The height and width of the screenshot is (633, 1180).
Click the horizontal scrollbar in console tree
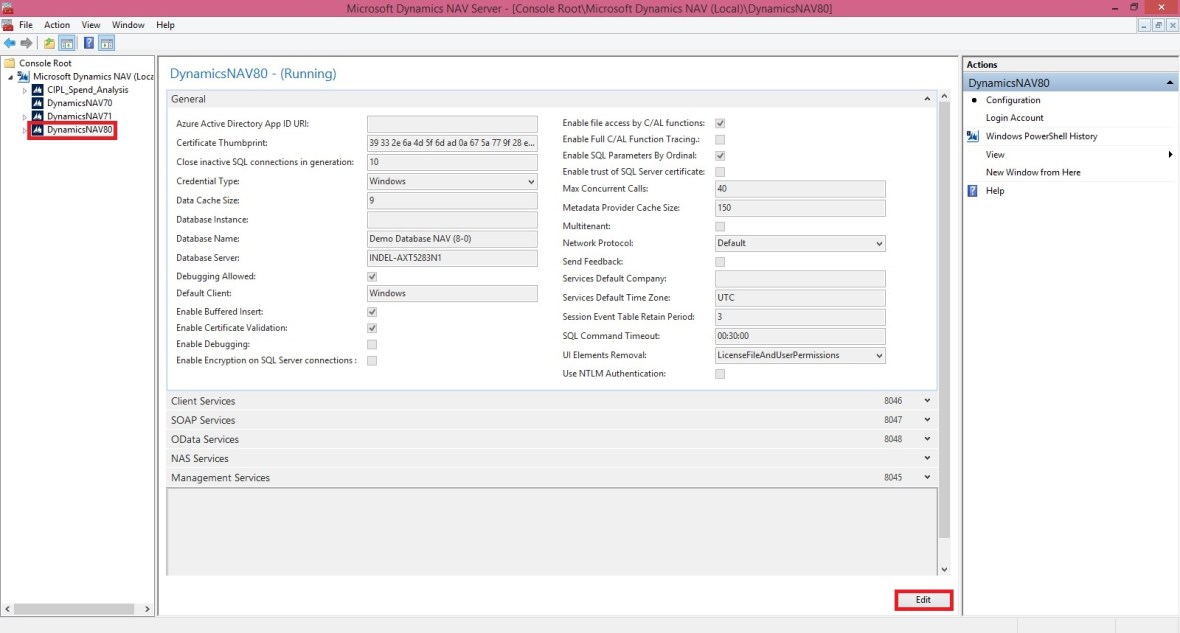click(x=78, y=608)
